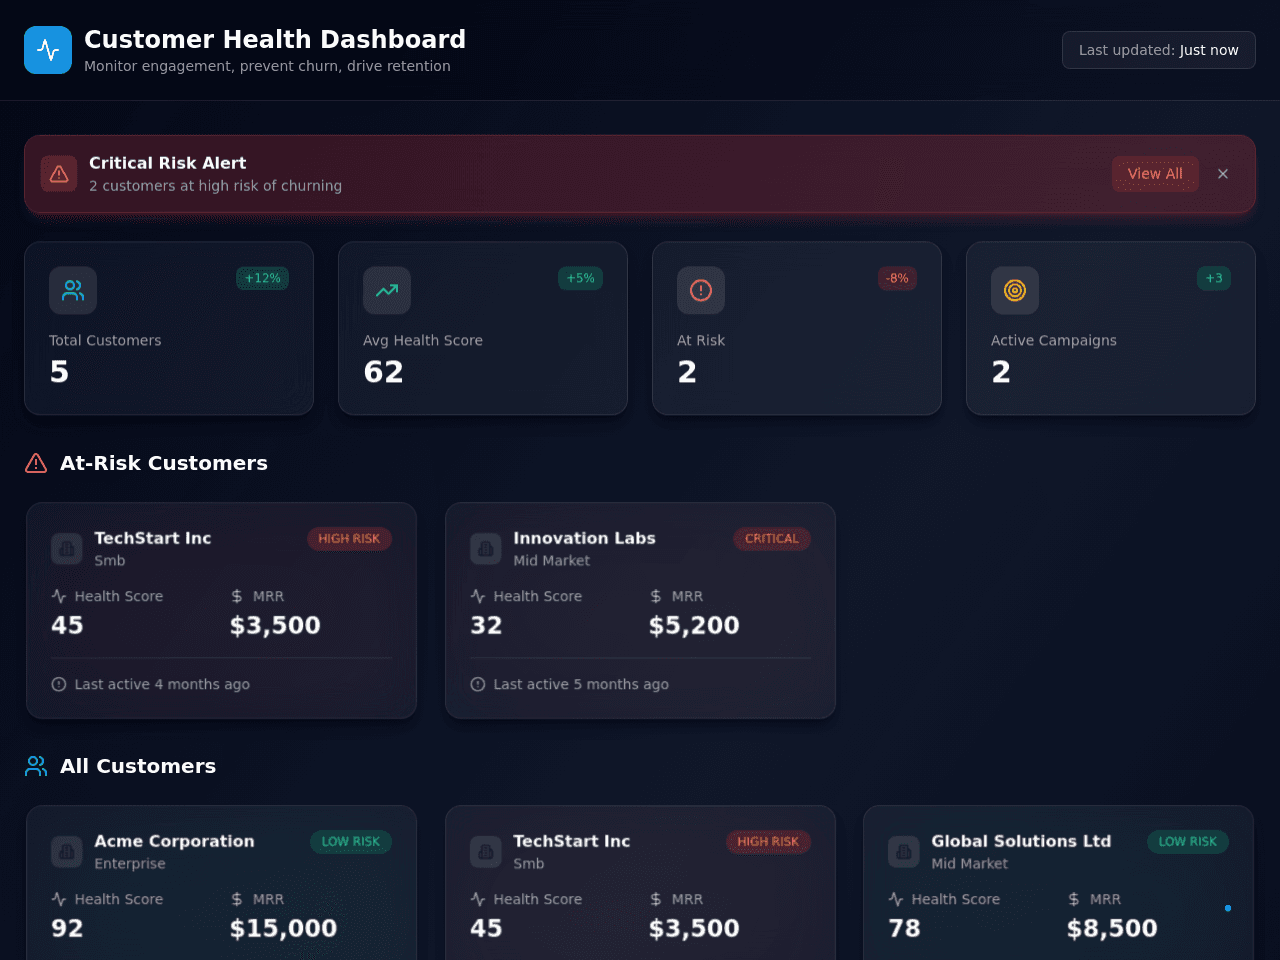
Task: Click Health Score pulse icon on at-risk TechStart card
Action: (x=59, y=596)
